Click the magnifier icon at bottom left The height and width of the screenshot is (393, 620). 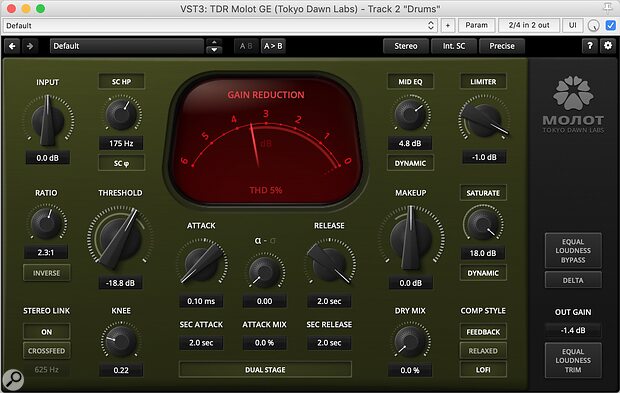(13, 379)
